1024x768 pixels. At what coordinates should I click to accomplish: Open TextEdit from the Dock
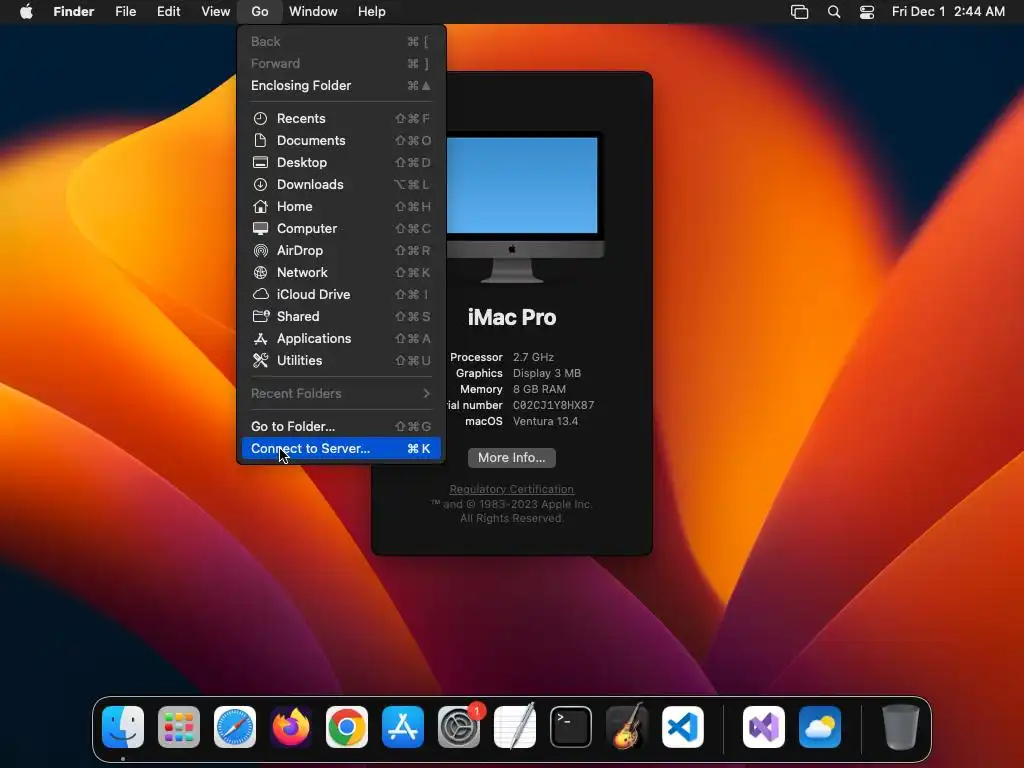515,727
